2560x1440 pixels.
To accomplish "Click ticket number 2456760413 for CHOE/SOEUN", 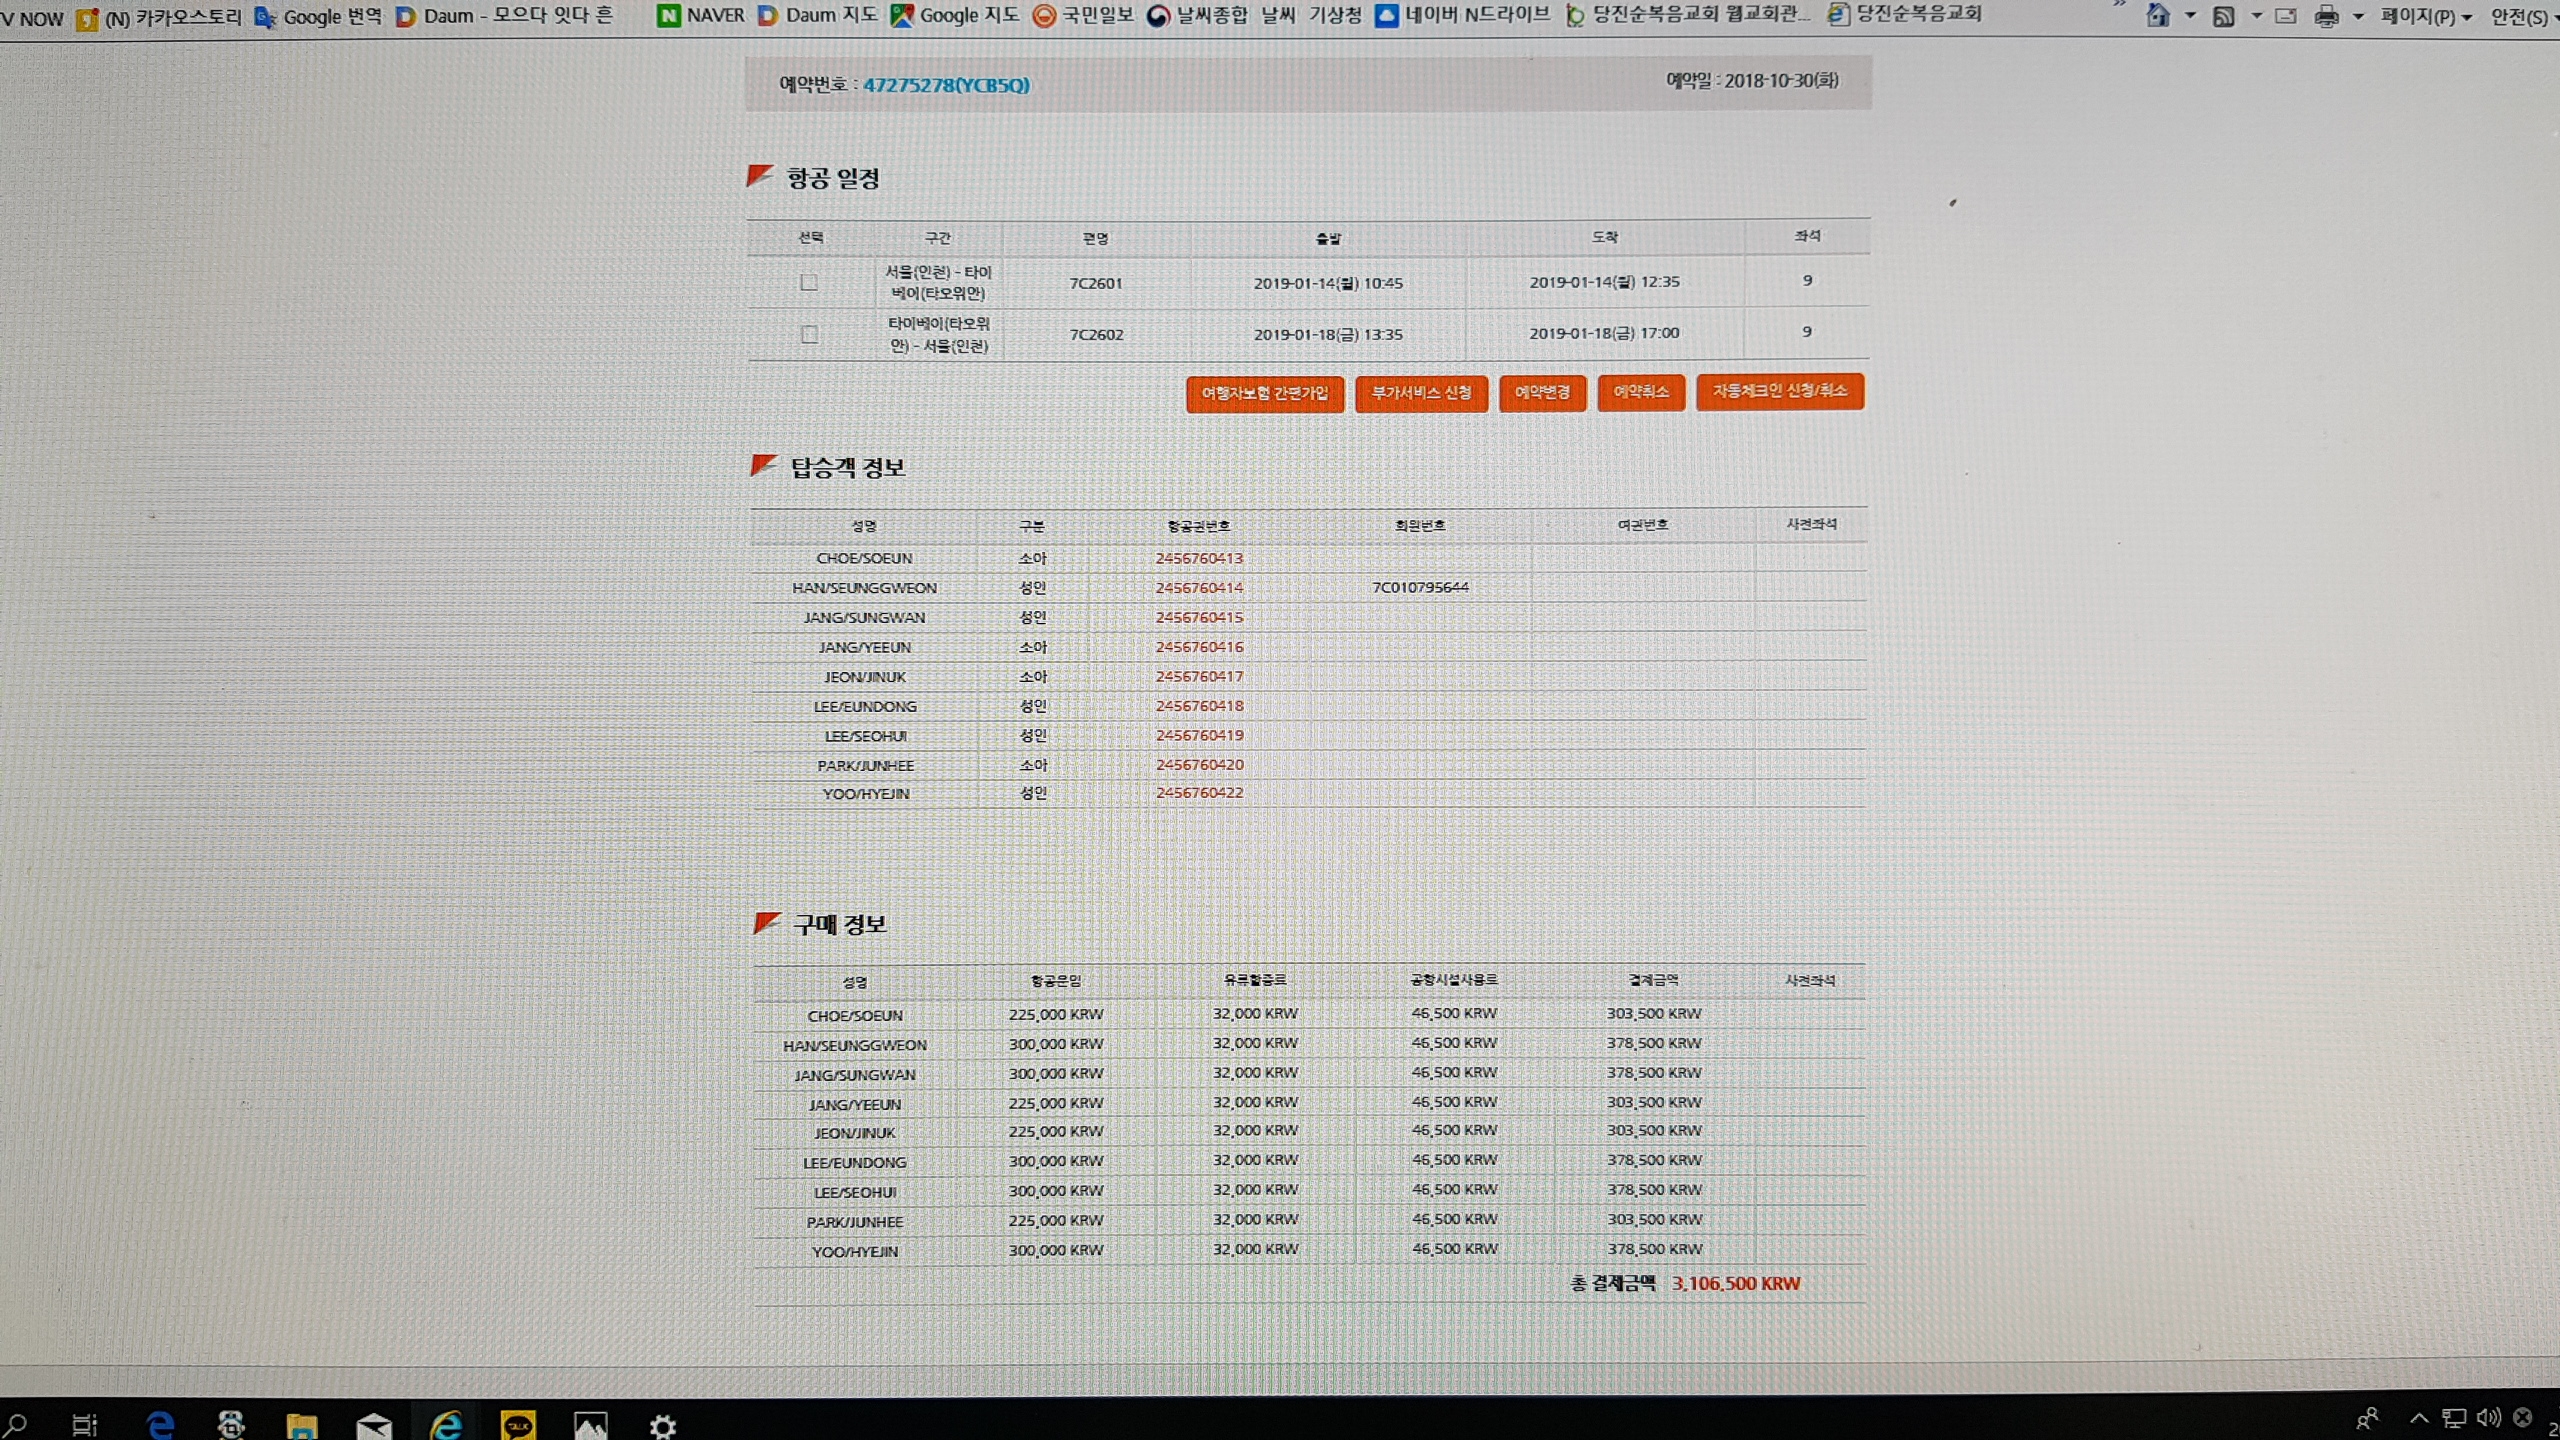I will 1199,558.
